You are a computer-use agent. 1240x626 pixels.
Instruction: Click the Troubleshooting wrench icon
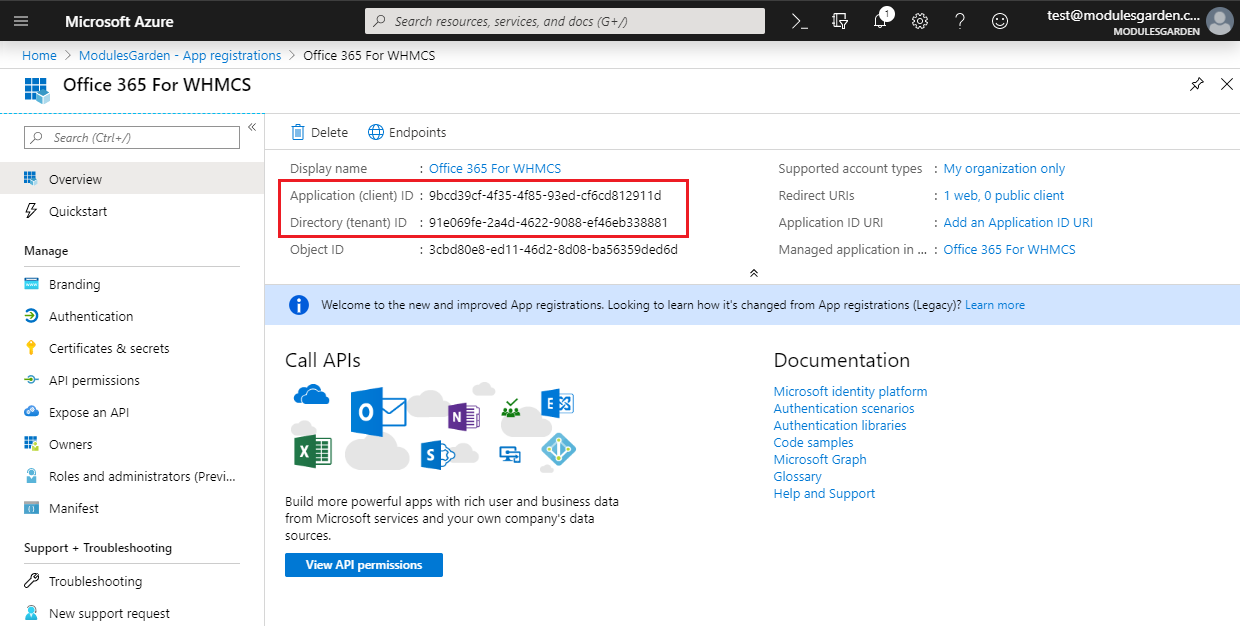(x=31, y=581)
